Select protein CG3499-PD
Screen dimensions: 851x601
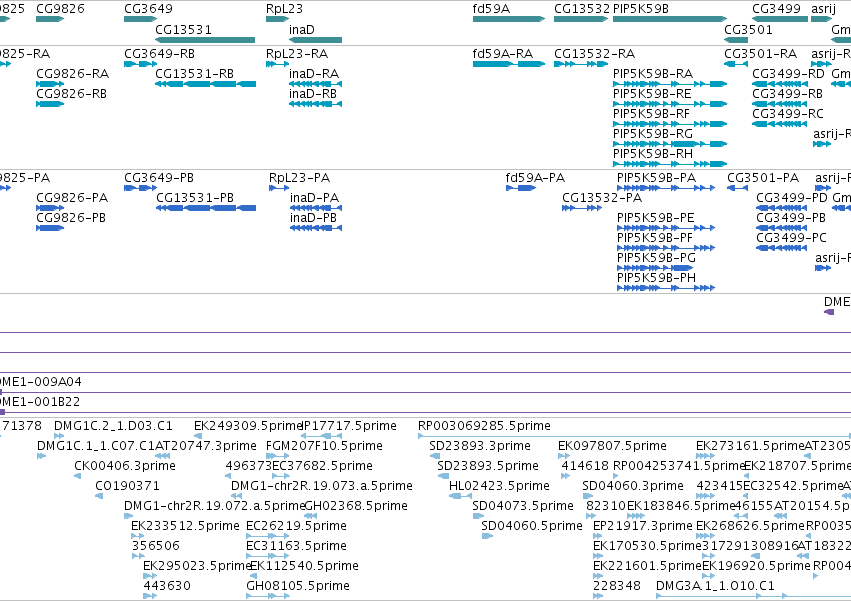(x=782, y=208)
